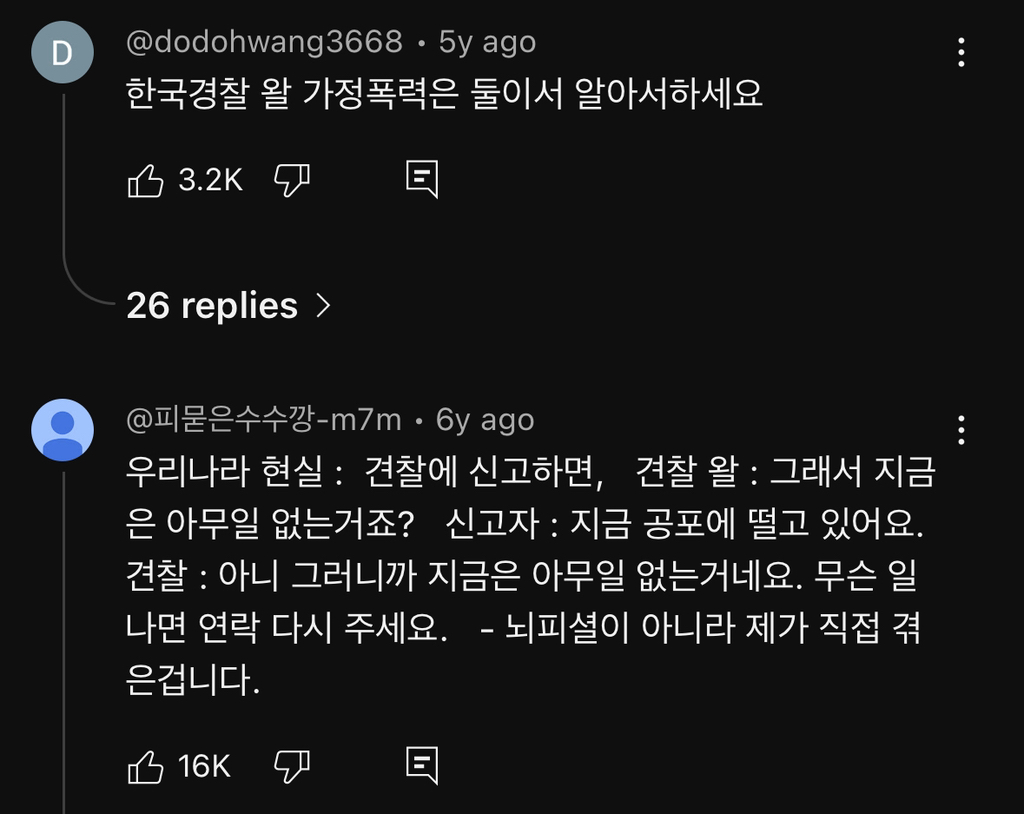1024x814 pixels.
Task: Click the 3.2K like count
Action: click(210, 180)
